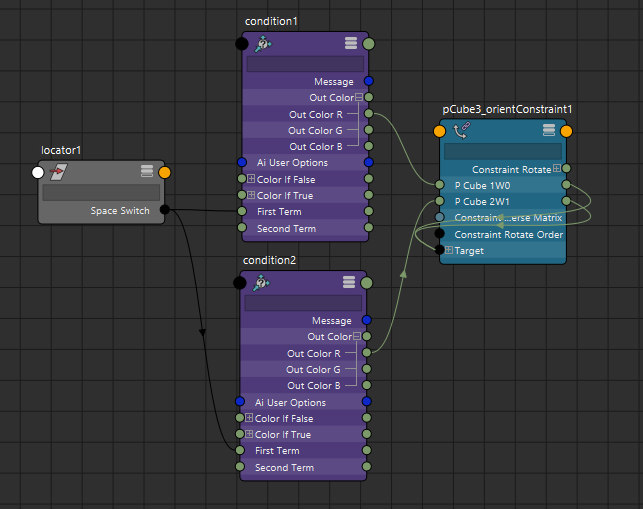This screenshot has height=509, width=643.
Task: Toggle the locator1 node view mode icon
Action: point(146,172)
